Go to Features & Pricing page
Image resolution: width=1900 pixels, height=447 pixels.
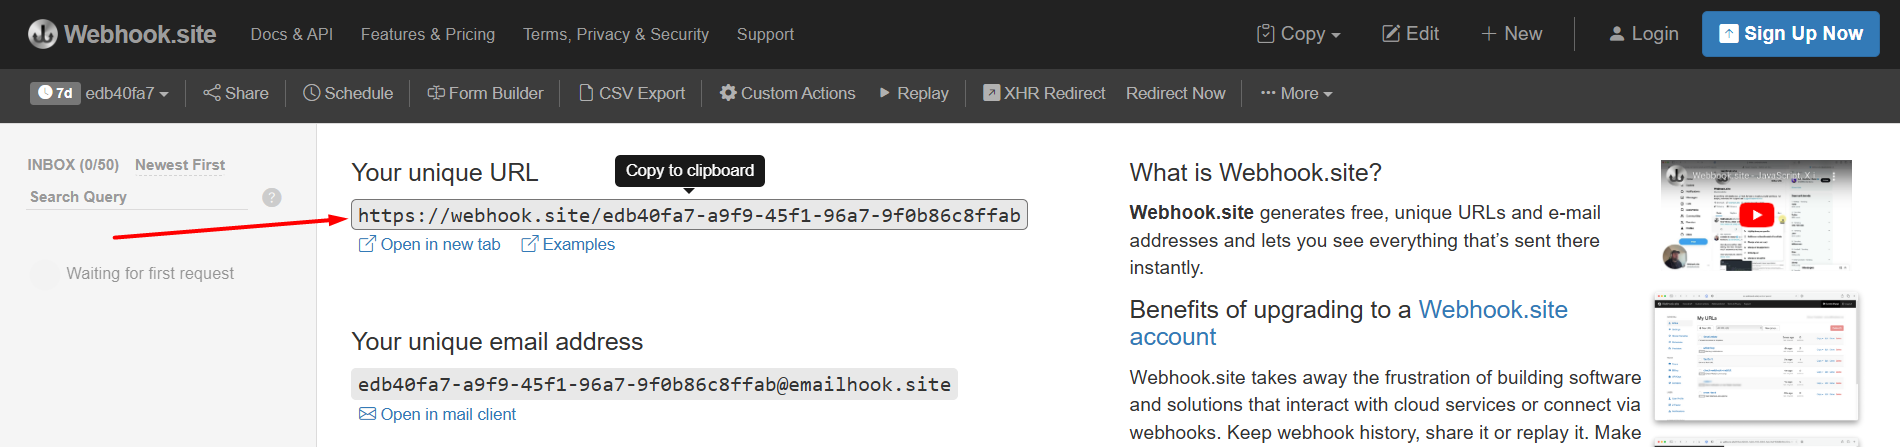428,34
